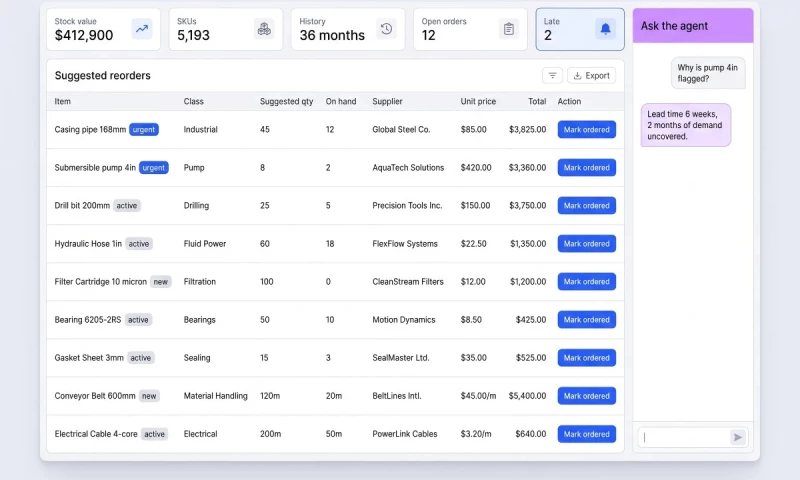The width and height of the screenshot is (800, 480).
Task: Click the agent reply about lead time 6 weeks
Action: [685, 125]
